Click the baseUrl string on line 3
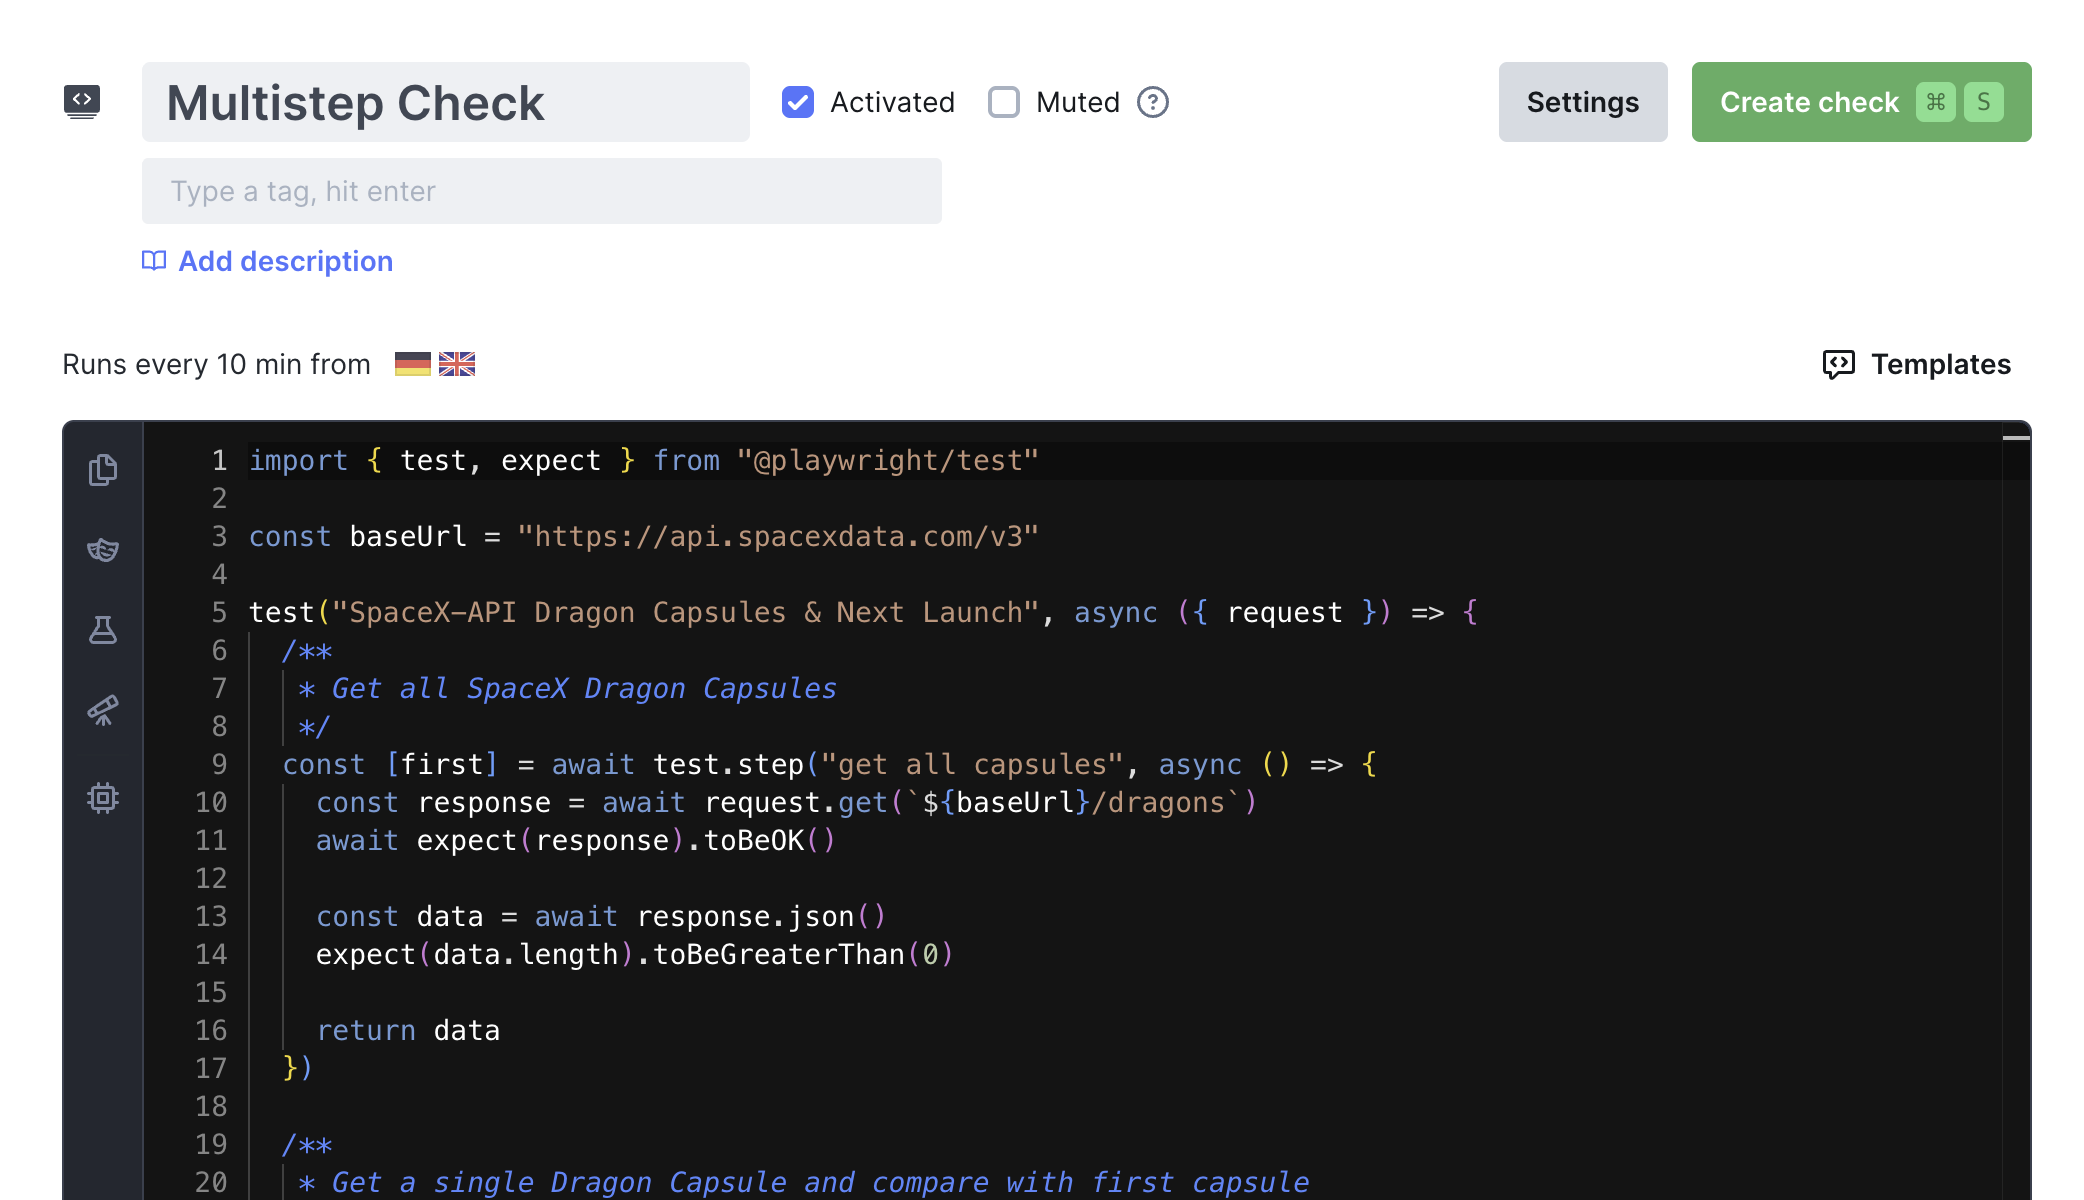 pos(778,536)
